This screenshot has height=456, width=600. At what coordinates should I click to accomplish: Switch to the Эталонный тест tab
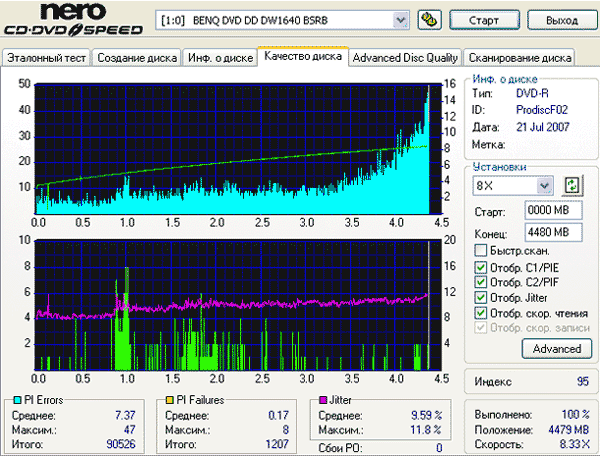pos(46,58)
